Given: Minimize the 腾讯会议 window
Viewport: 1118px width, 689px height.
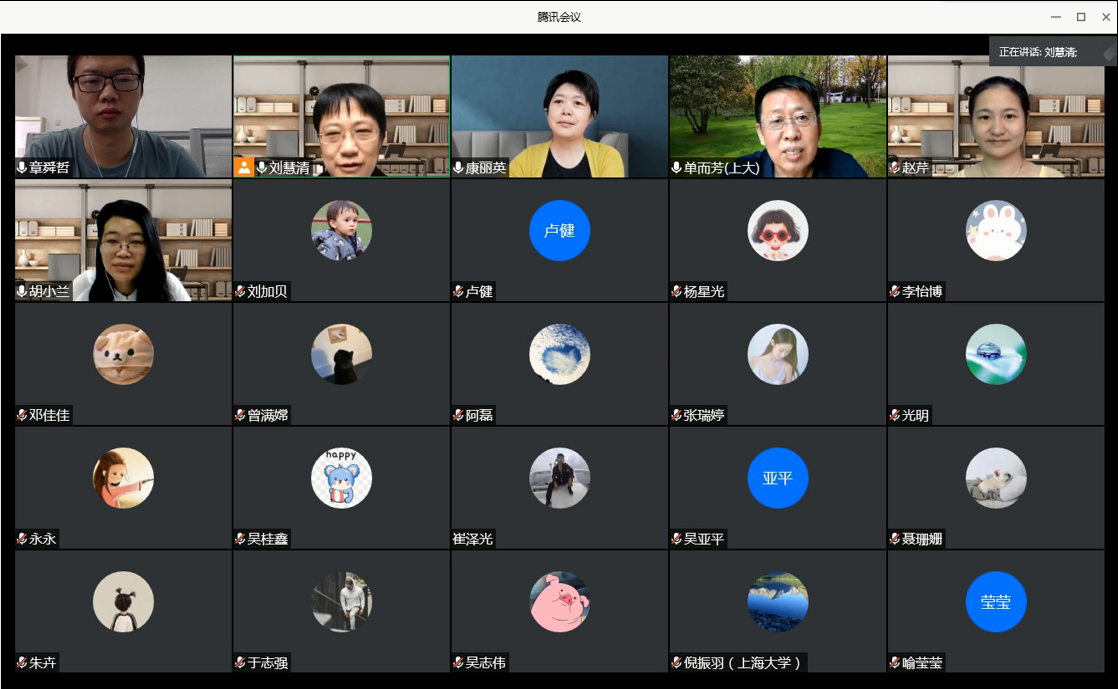Looking at the screenshot, I should pos(1056,17).
